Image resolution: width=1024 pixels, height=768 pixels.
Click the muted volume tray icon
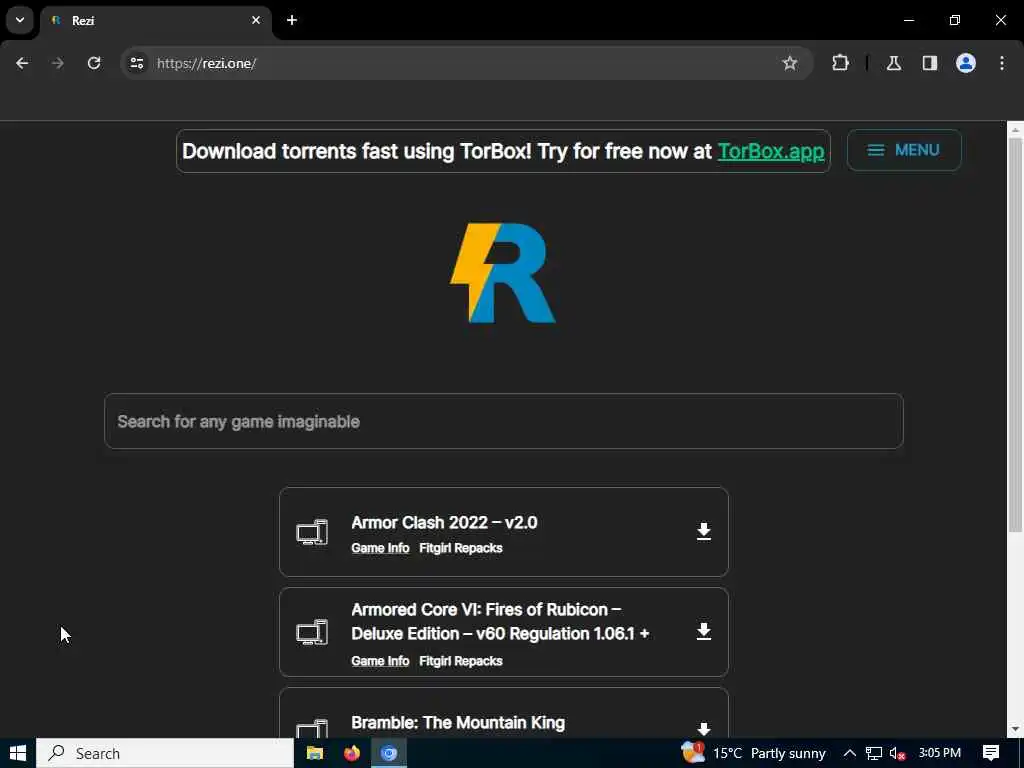[897, 754]
